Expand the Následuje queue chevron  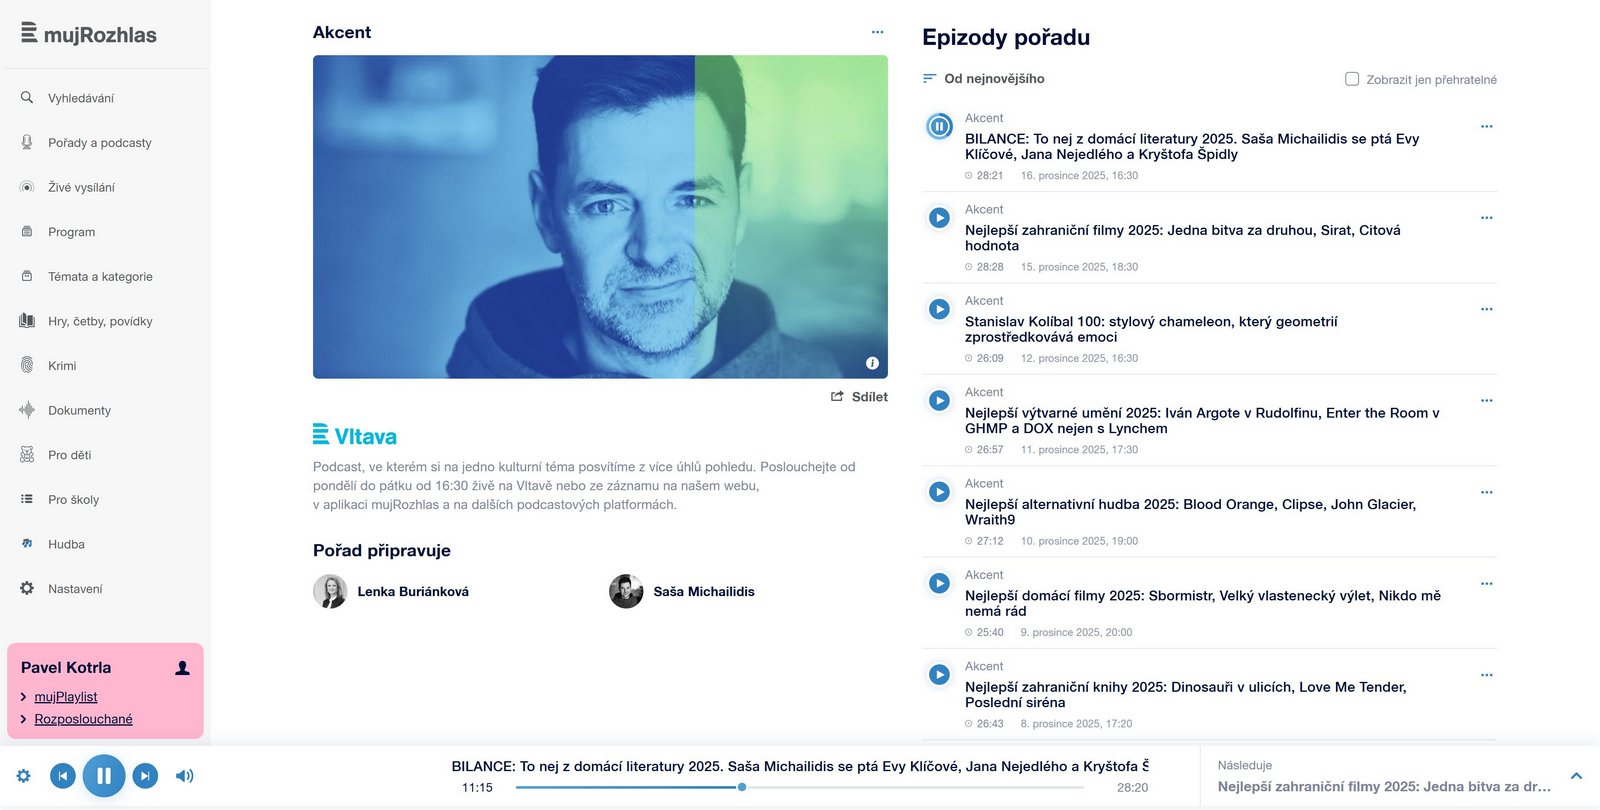point(1576,776)
